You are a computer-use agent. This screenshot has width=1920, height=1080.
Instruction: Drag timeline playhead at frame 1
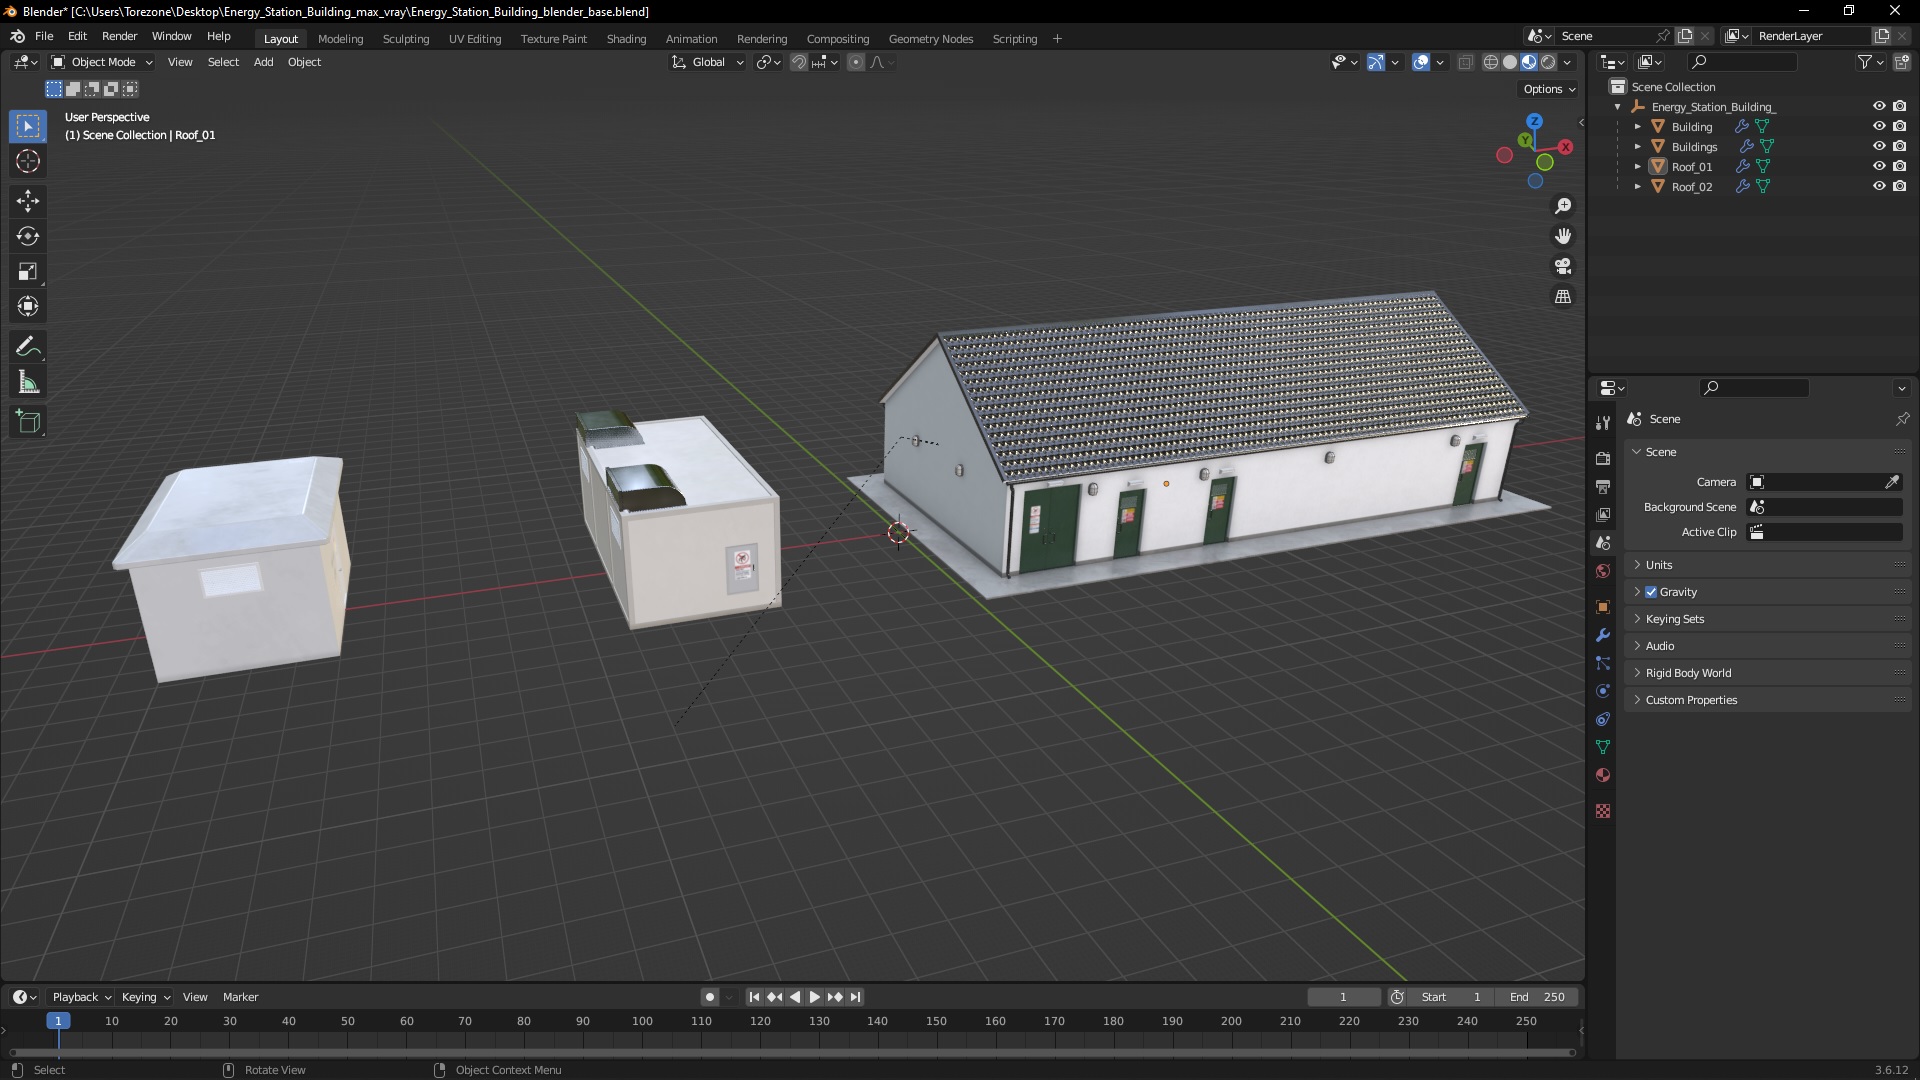57,1022
